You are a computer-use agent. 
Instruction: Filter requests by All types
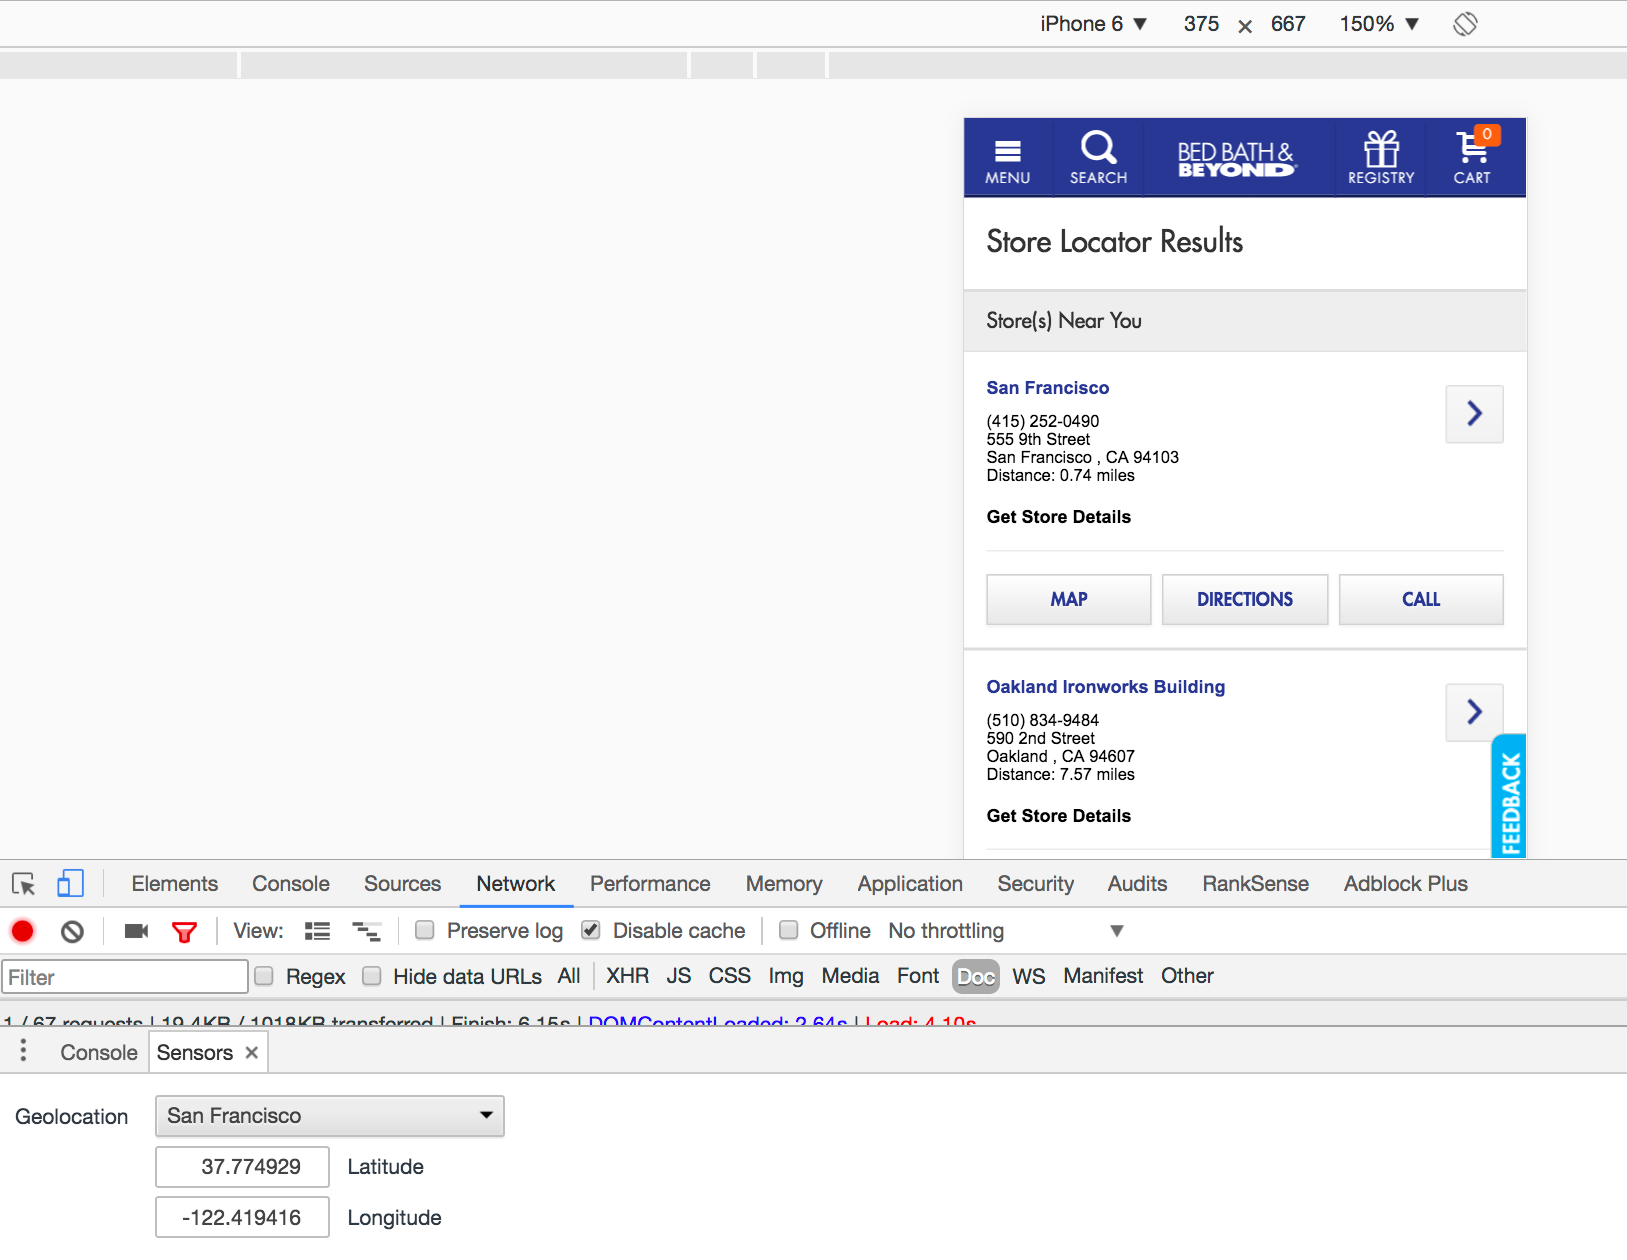pos(569,976)
